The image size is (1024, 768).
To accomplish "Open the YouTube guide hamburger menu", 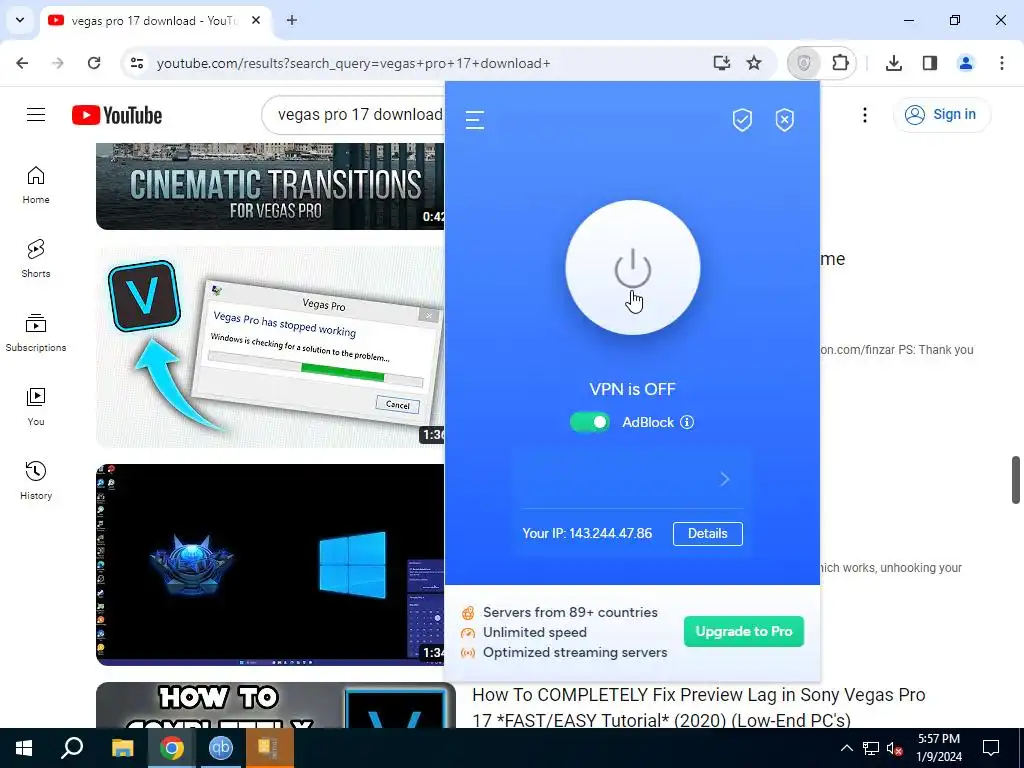I will click(x=36, y=115).
